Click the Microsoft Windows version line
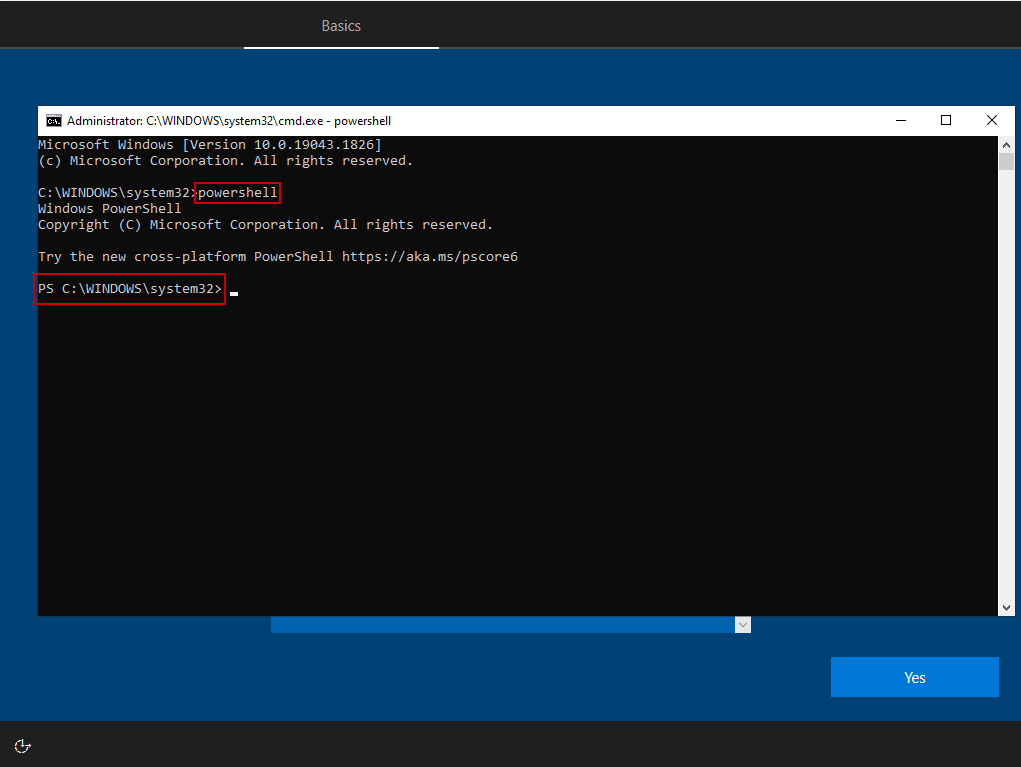This screenshot has height=767, width=1021. (209, 145)
